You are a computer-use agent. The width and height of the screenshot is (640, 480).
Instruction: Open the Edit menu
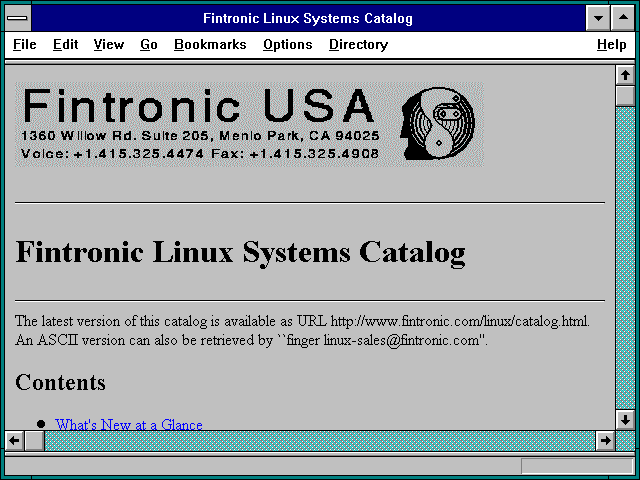65,44
